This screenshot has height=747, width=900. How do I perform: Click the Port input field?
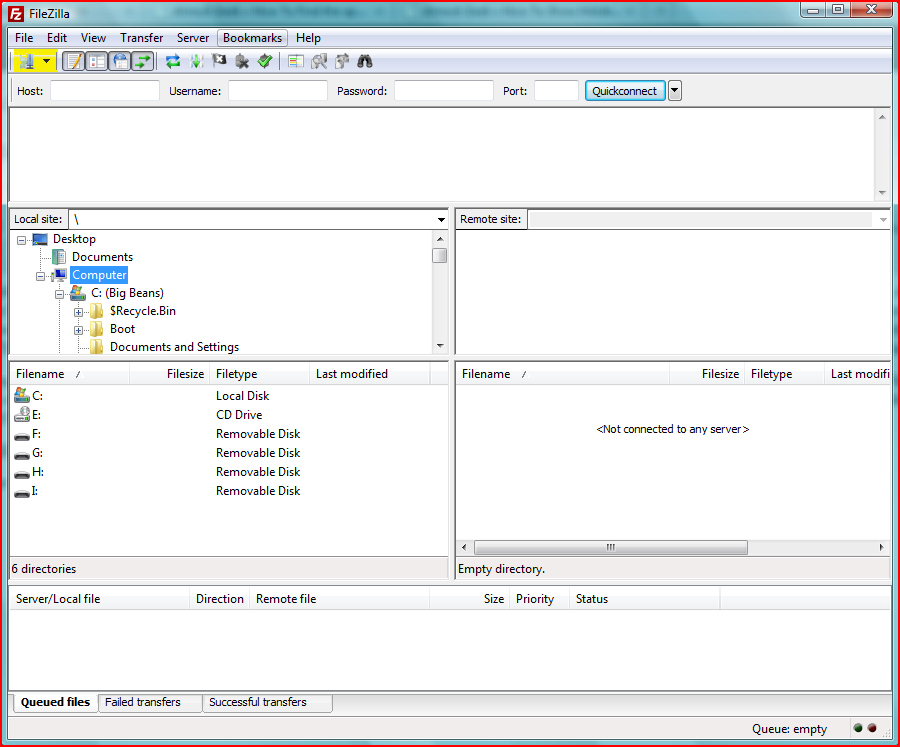coord(556,91)
